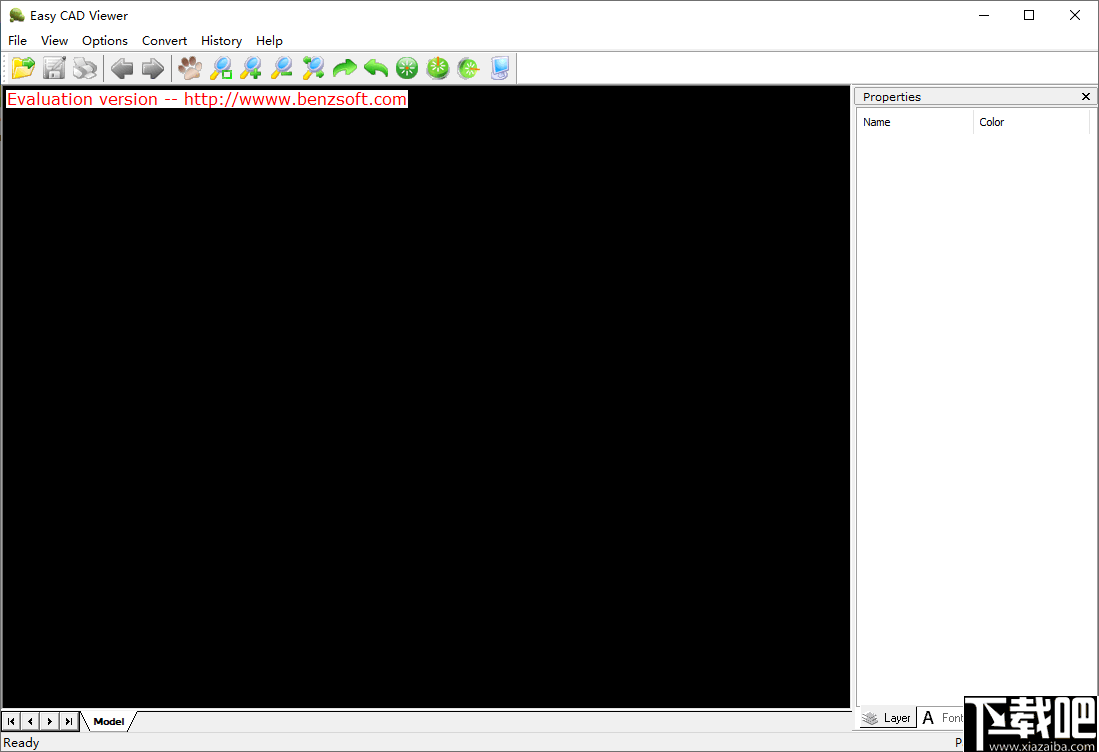The height and width of the screenshot is (752, 1099).
Task: Click the back navigation arrow
Action: coord(122,68)
